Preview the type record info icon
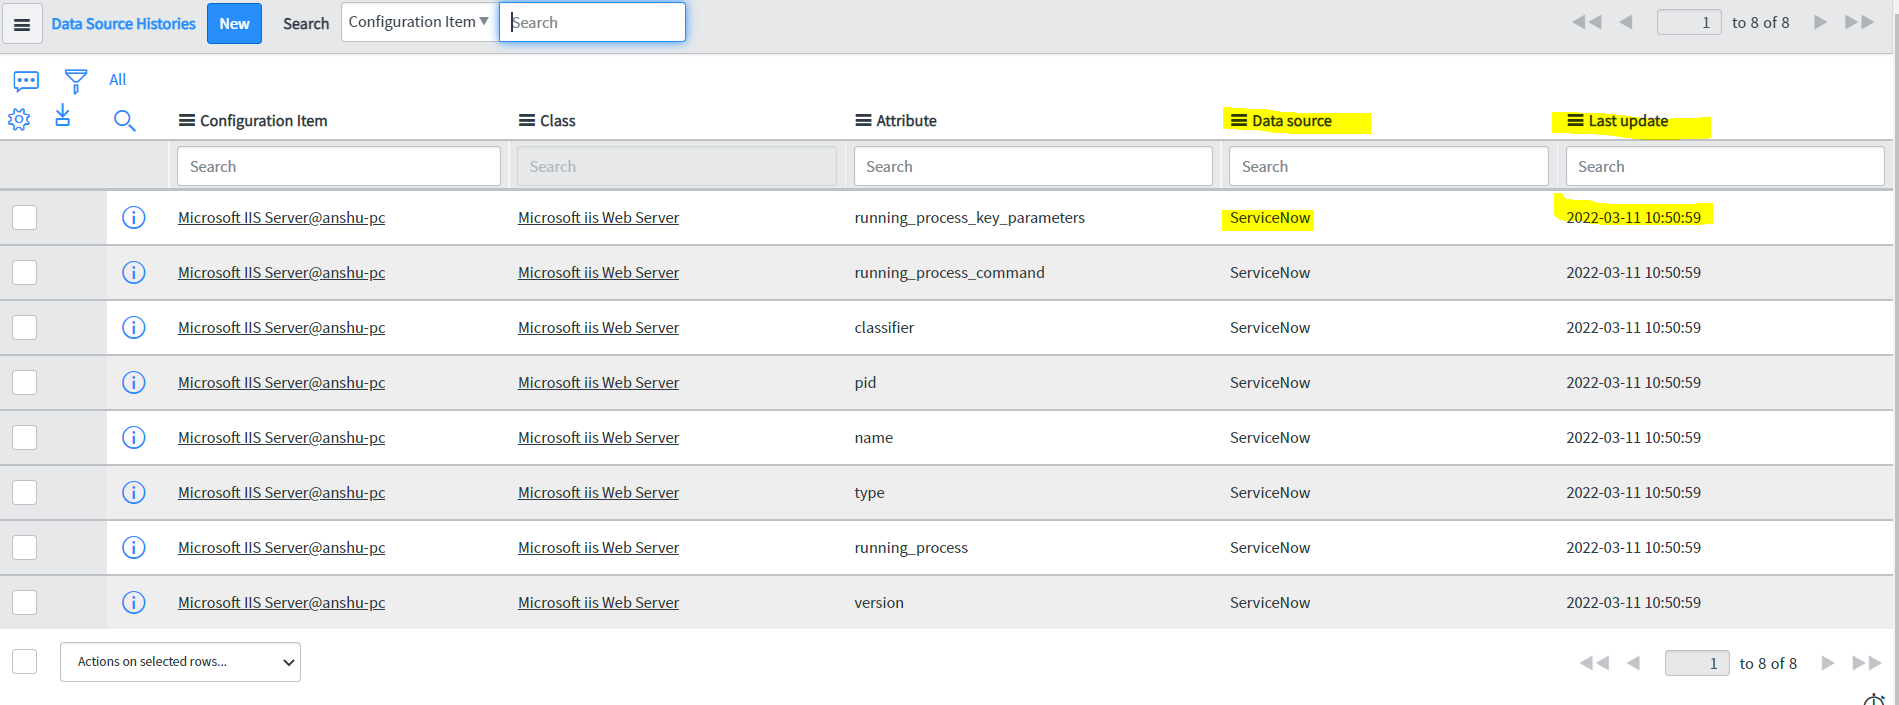This screenshot has width=1899, height=705. click(133, 492)
